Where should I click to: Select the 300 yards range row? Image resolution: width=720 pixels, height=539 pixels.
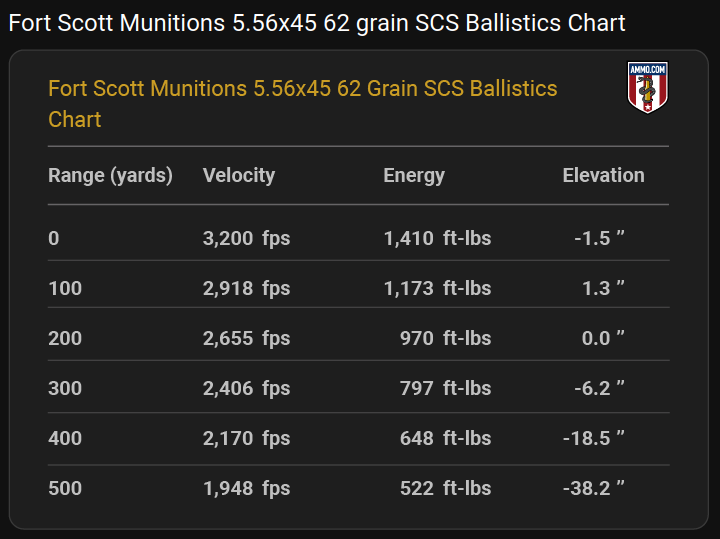pyautogui.click(x=359, y=388)
